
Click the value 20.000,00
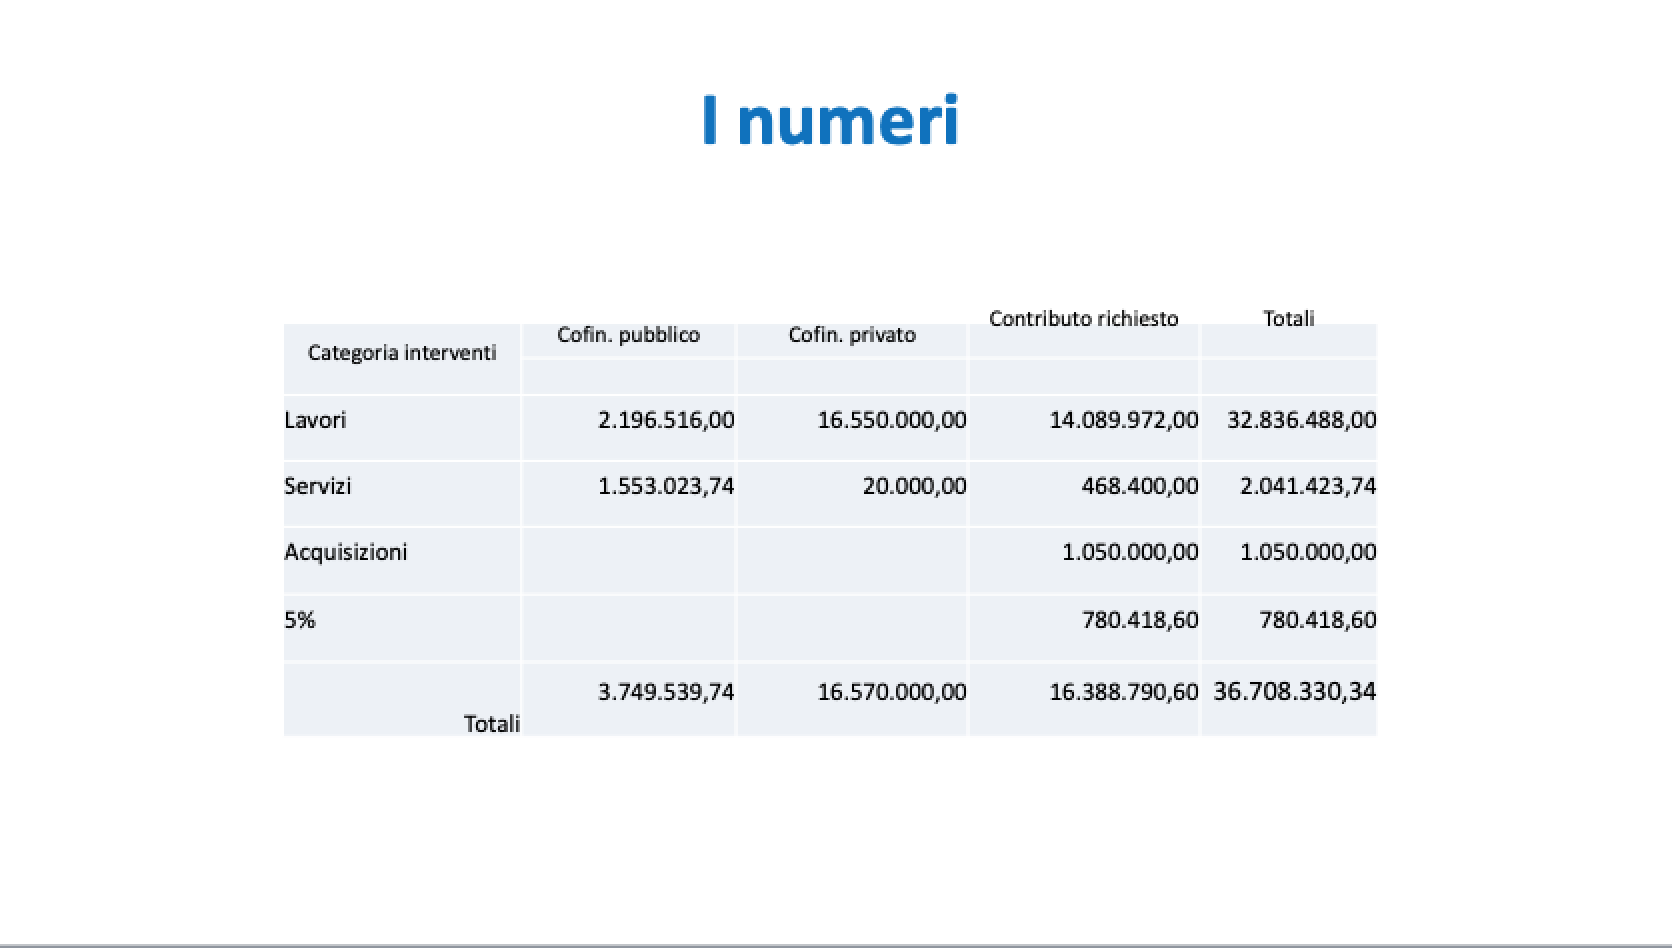[x=915, y=486]
